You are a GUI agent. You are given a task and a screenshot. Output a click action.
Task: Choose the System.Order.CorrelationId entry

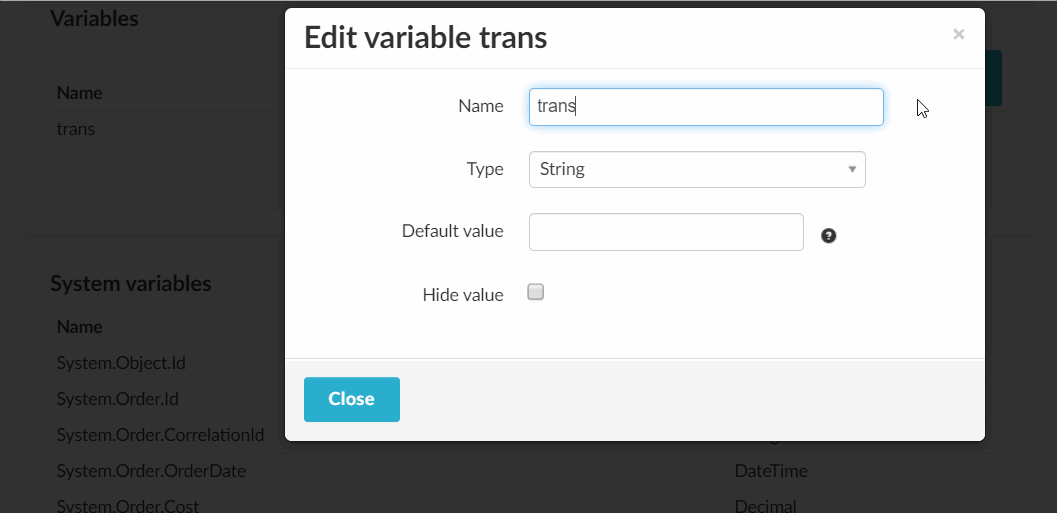(160, 435)
